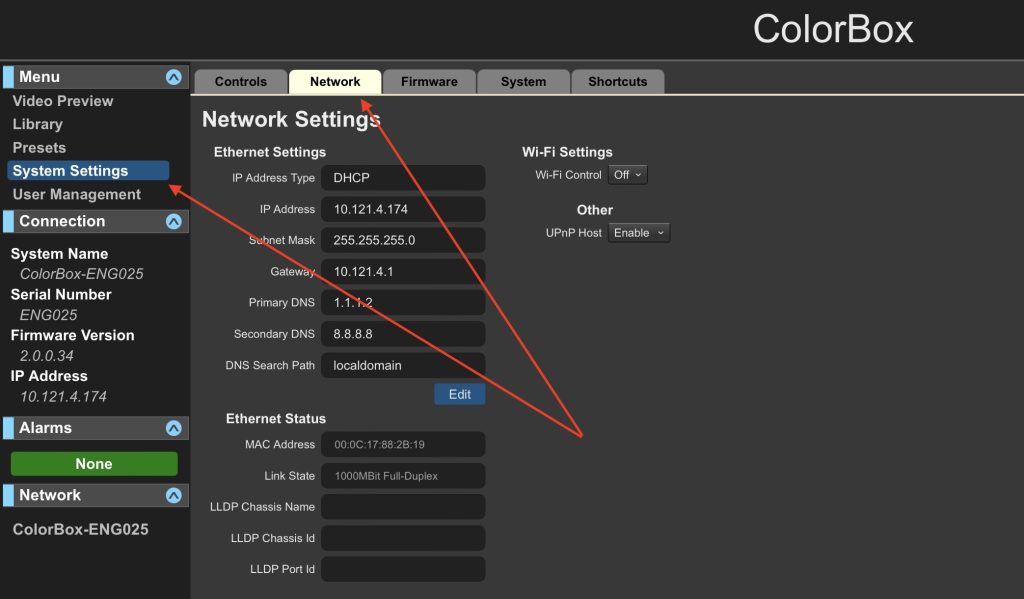The width and height of the screenshot is (1024, 599).
Task: Click the serial number value ENG025
Action: click(x=48, y=315)
